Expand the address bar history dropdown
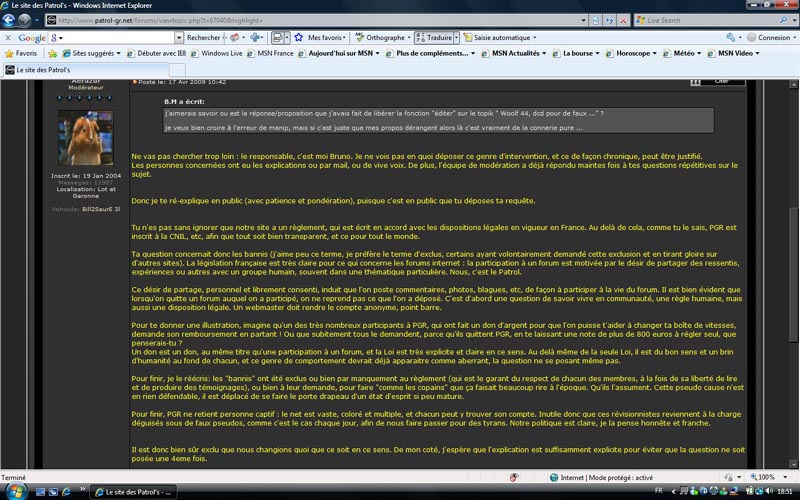 click(x=583, y=20)
